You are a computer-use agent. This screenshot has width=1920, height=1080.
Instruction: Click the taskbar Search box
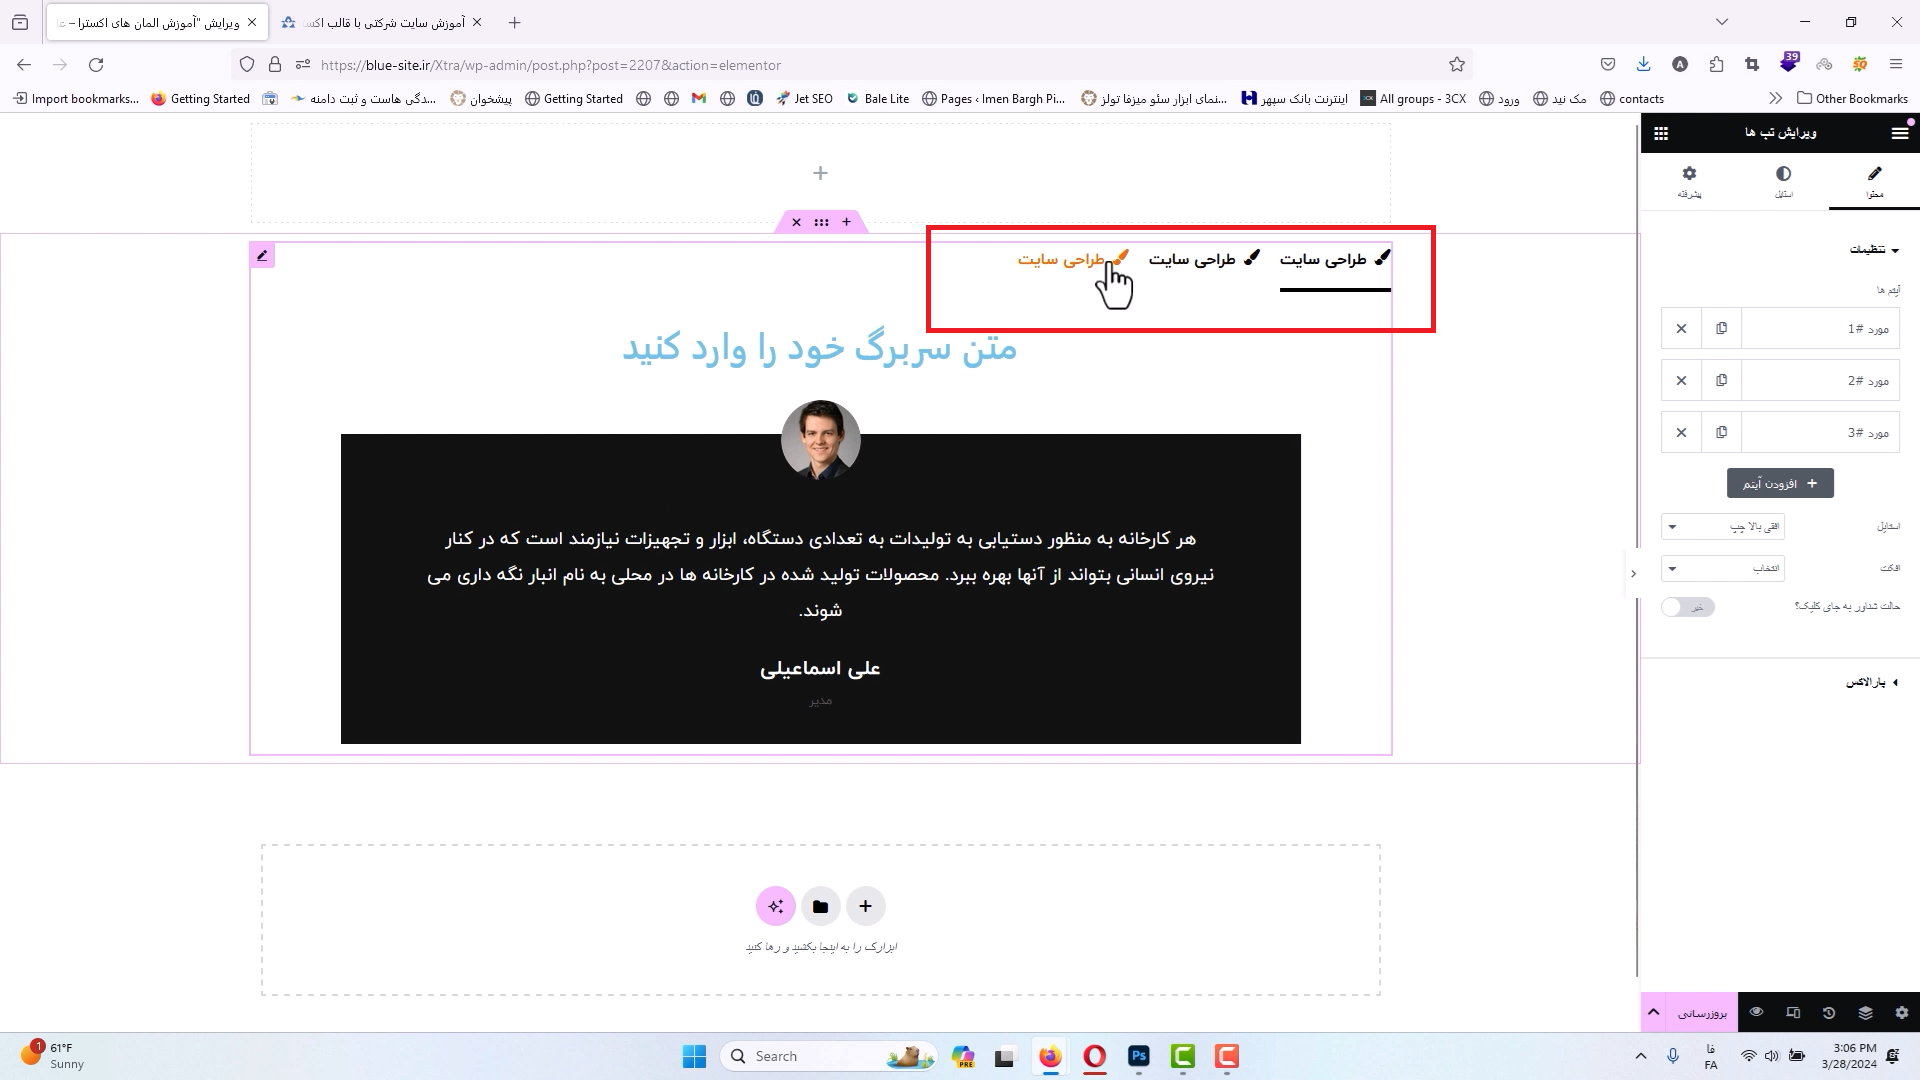(x=830, y=1057)
